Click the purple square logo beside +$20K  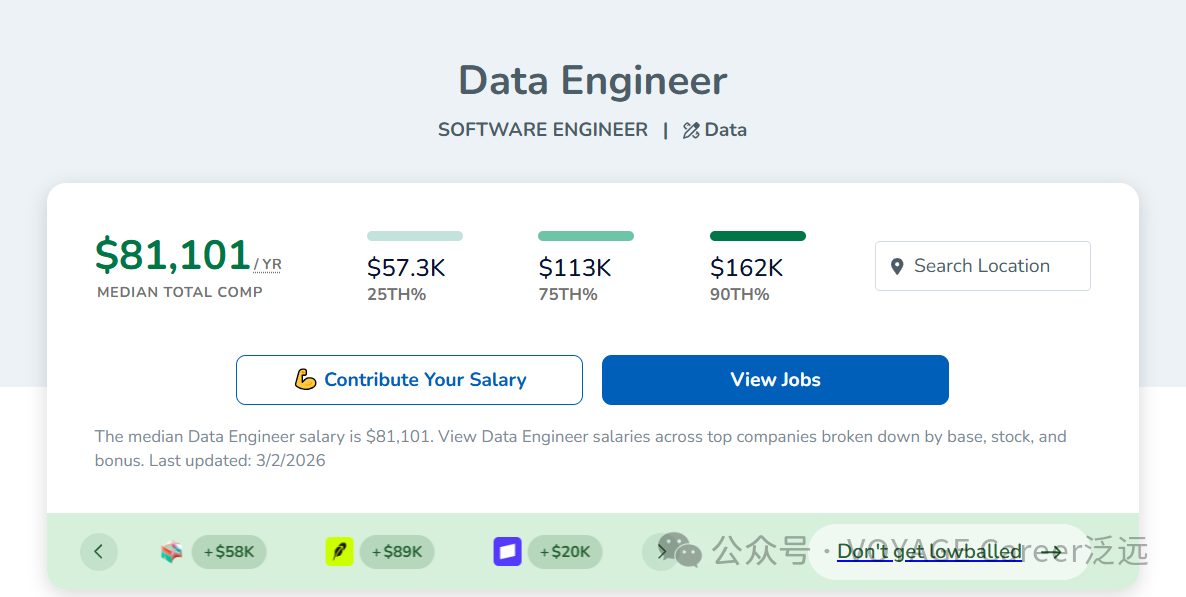(x=507, y=551)
